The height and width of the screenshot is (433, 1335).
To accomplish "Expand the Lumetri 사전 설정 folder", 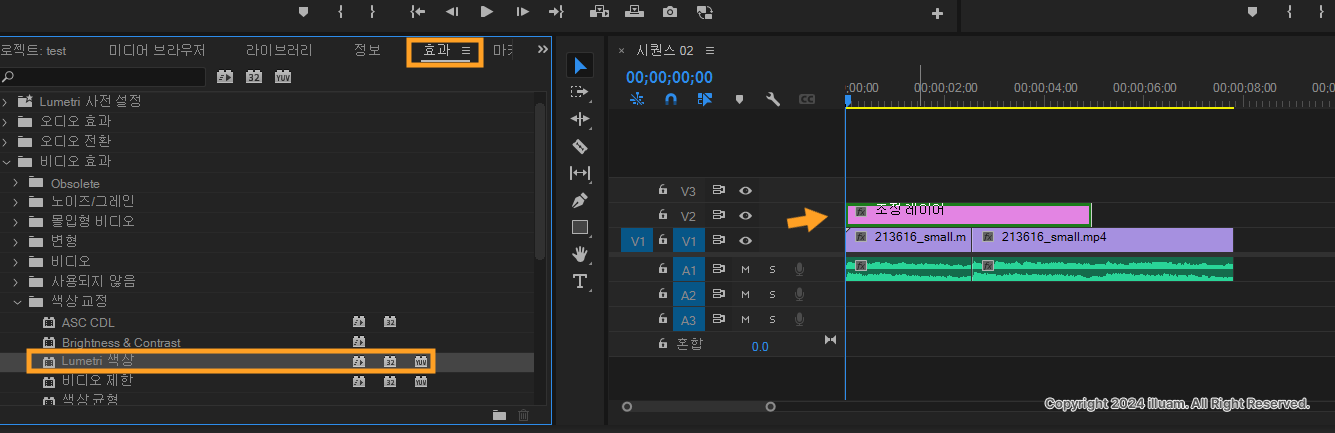I will pyautogui.click(x=5, y=101).
